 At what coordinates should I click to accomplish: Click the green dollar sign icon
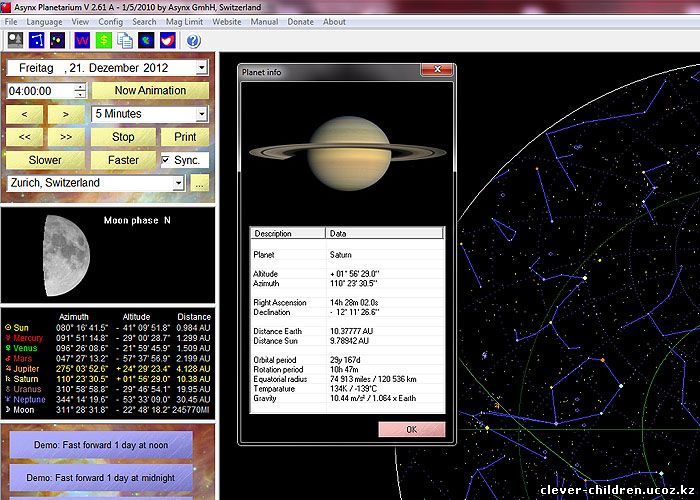click(x=103, y=40)
